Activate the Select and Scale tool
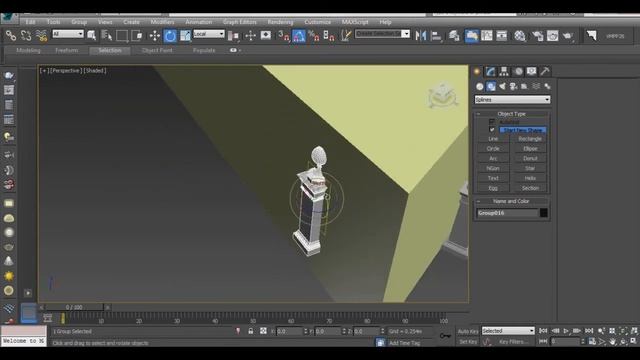Screen dimensions: 640x360 point(185,36)
